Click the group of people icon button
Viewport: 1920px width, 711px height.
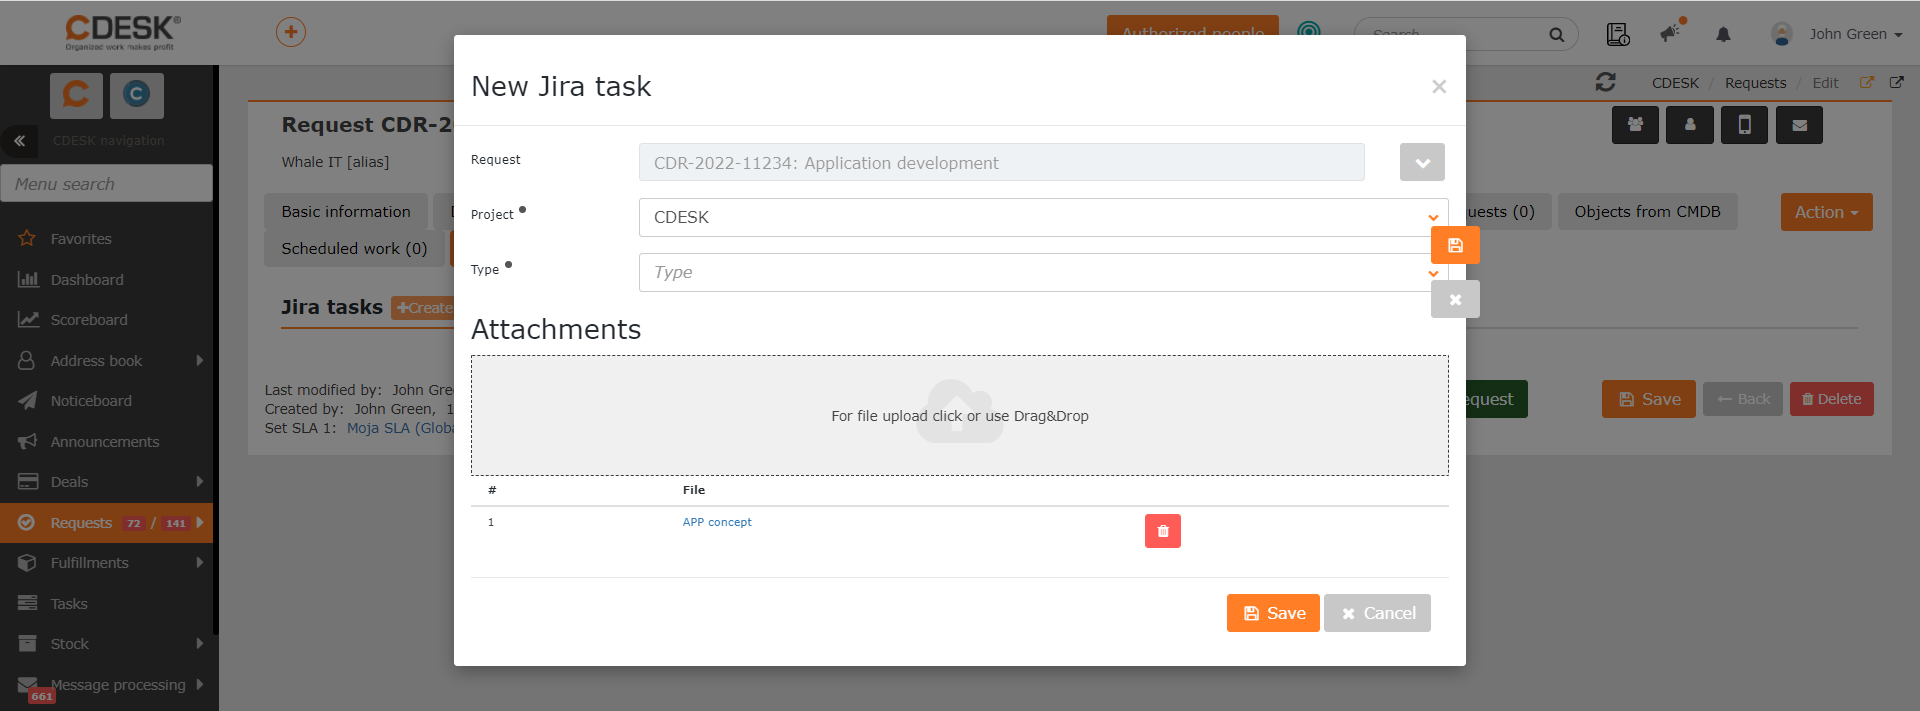[x=1635, y=125]
